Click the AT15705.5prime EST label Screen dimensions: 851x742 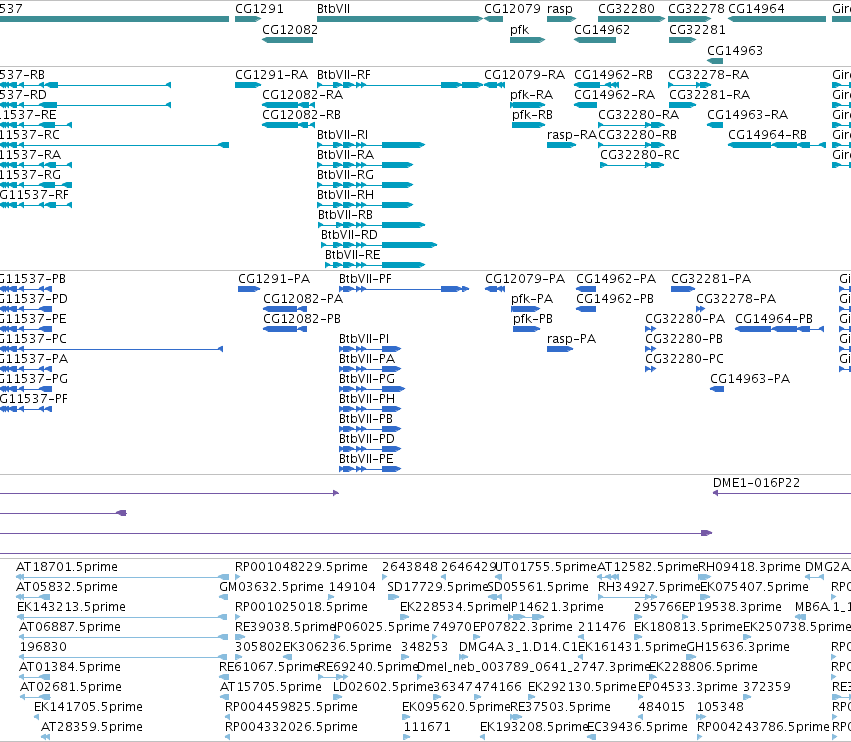click(270, 687)
